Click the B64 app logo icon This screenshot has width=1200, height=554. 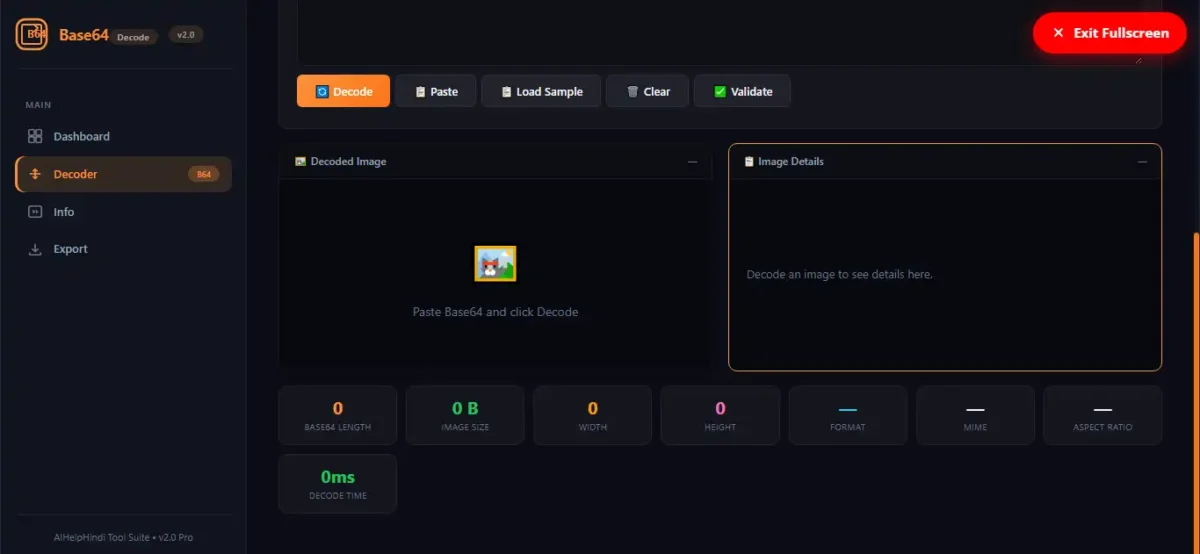coord(32,34)
